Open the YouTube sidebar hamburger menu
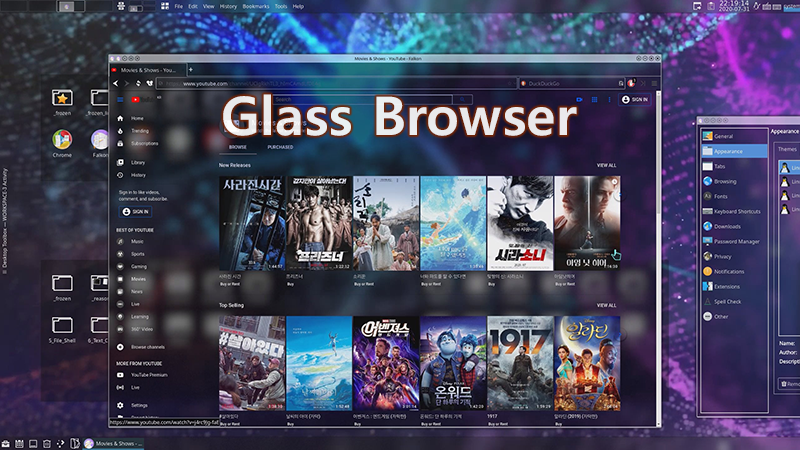 tap(120, 99)
